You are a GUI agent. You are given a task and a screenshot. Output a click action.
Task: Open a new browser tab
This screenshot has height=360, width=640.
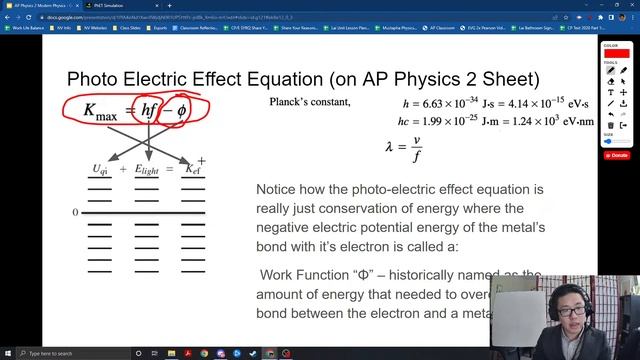[169, 6]
